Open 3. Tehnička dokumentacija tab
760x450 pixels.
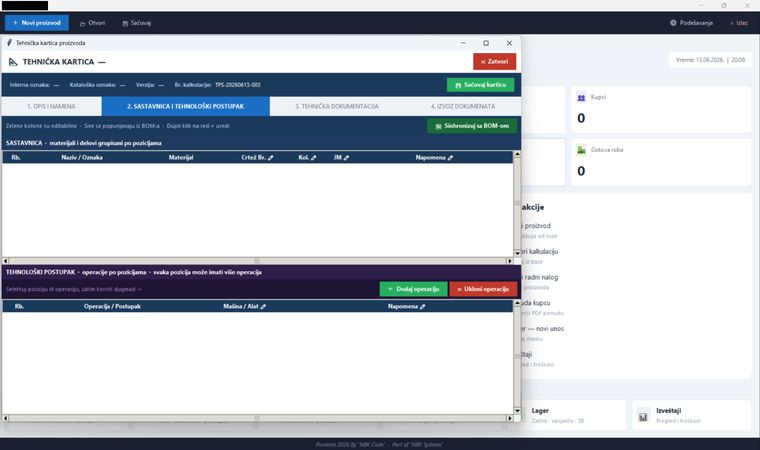point(337,106)
